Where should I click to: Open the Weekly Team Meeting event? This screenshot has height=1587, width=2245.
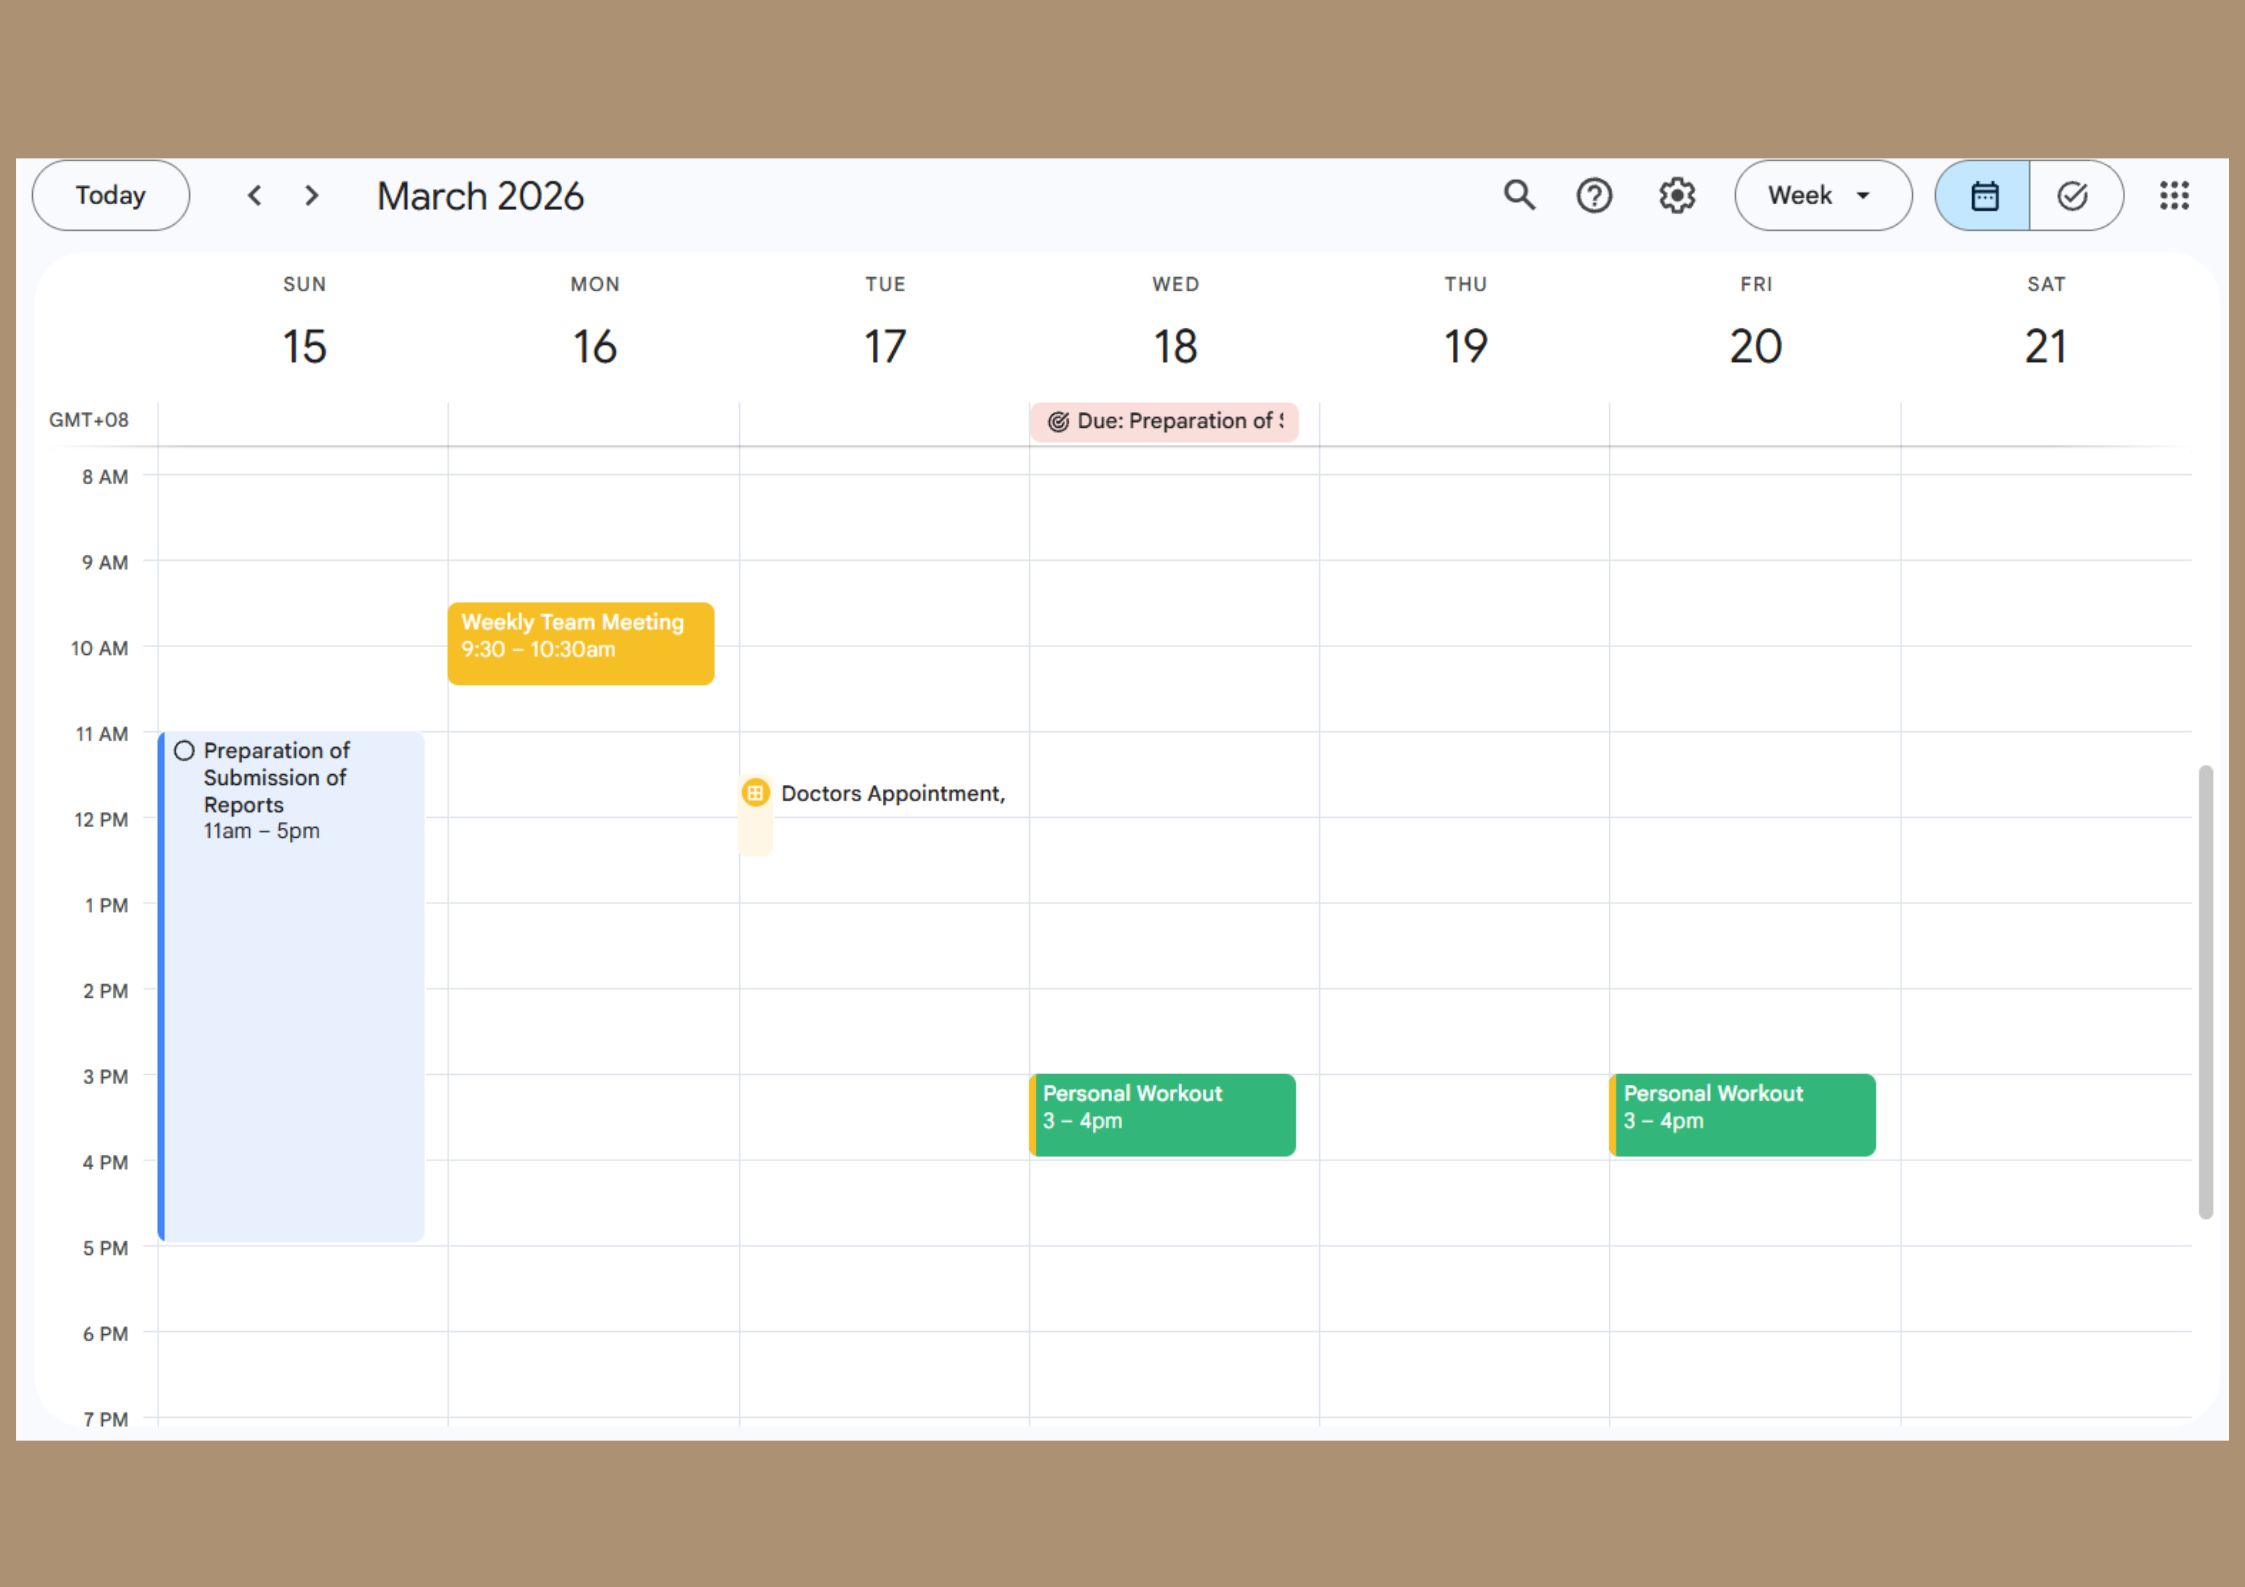coord(580,643)
